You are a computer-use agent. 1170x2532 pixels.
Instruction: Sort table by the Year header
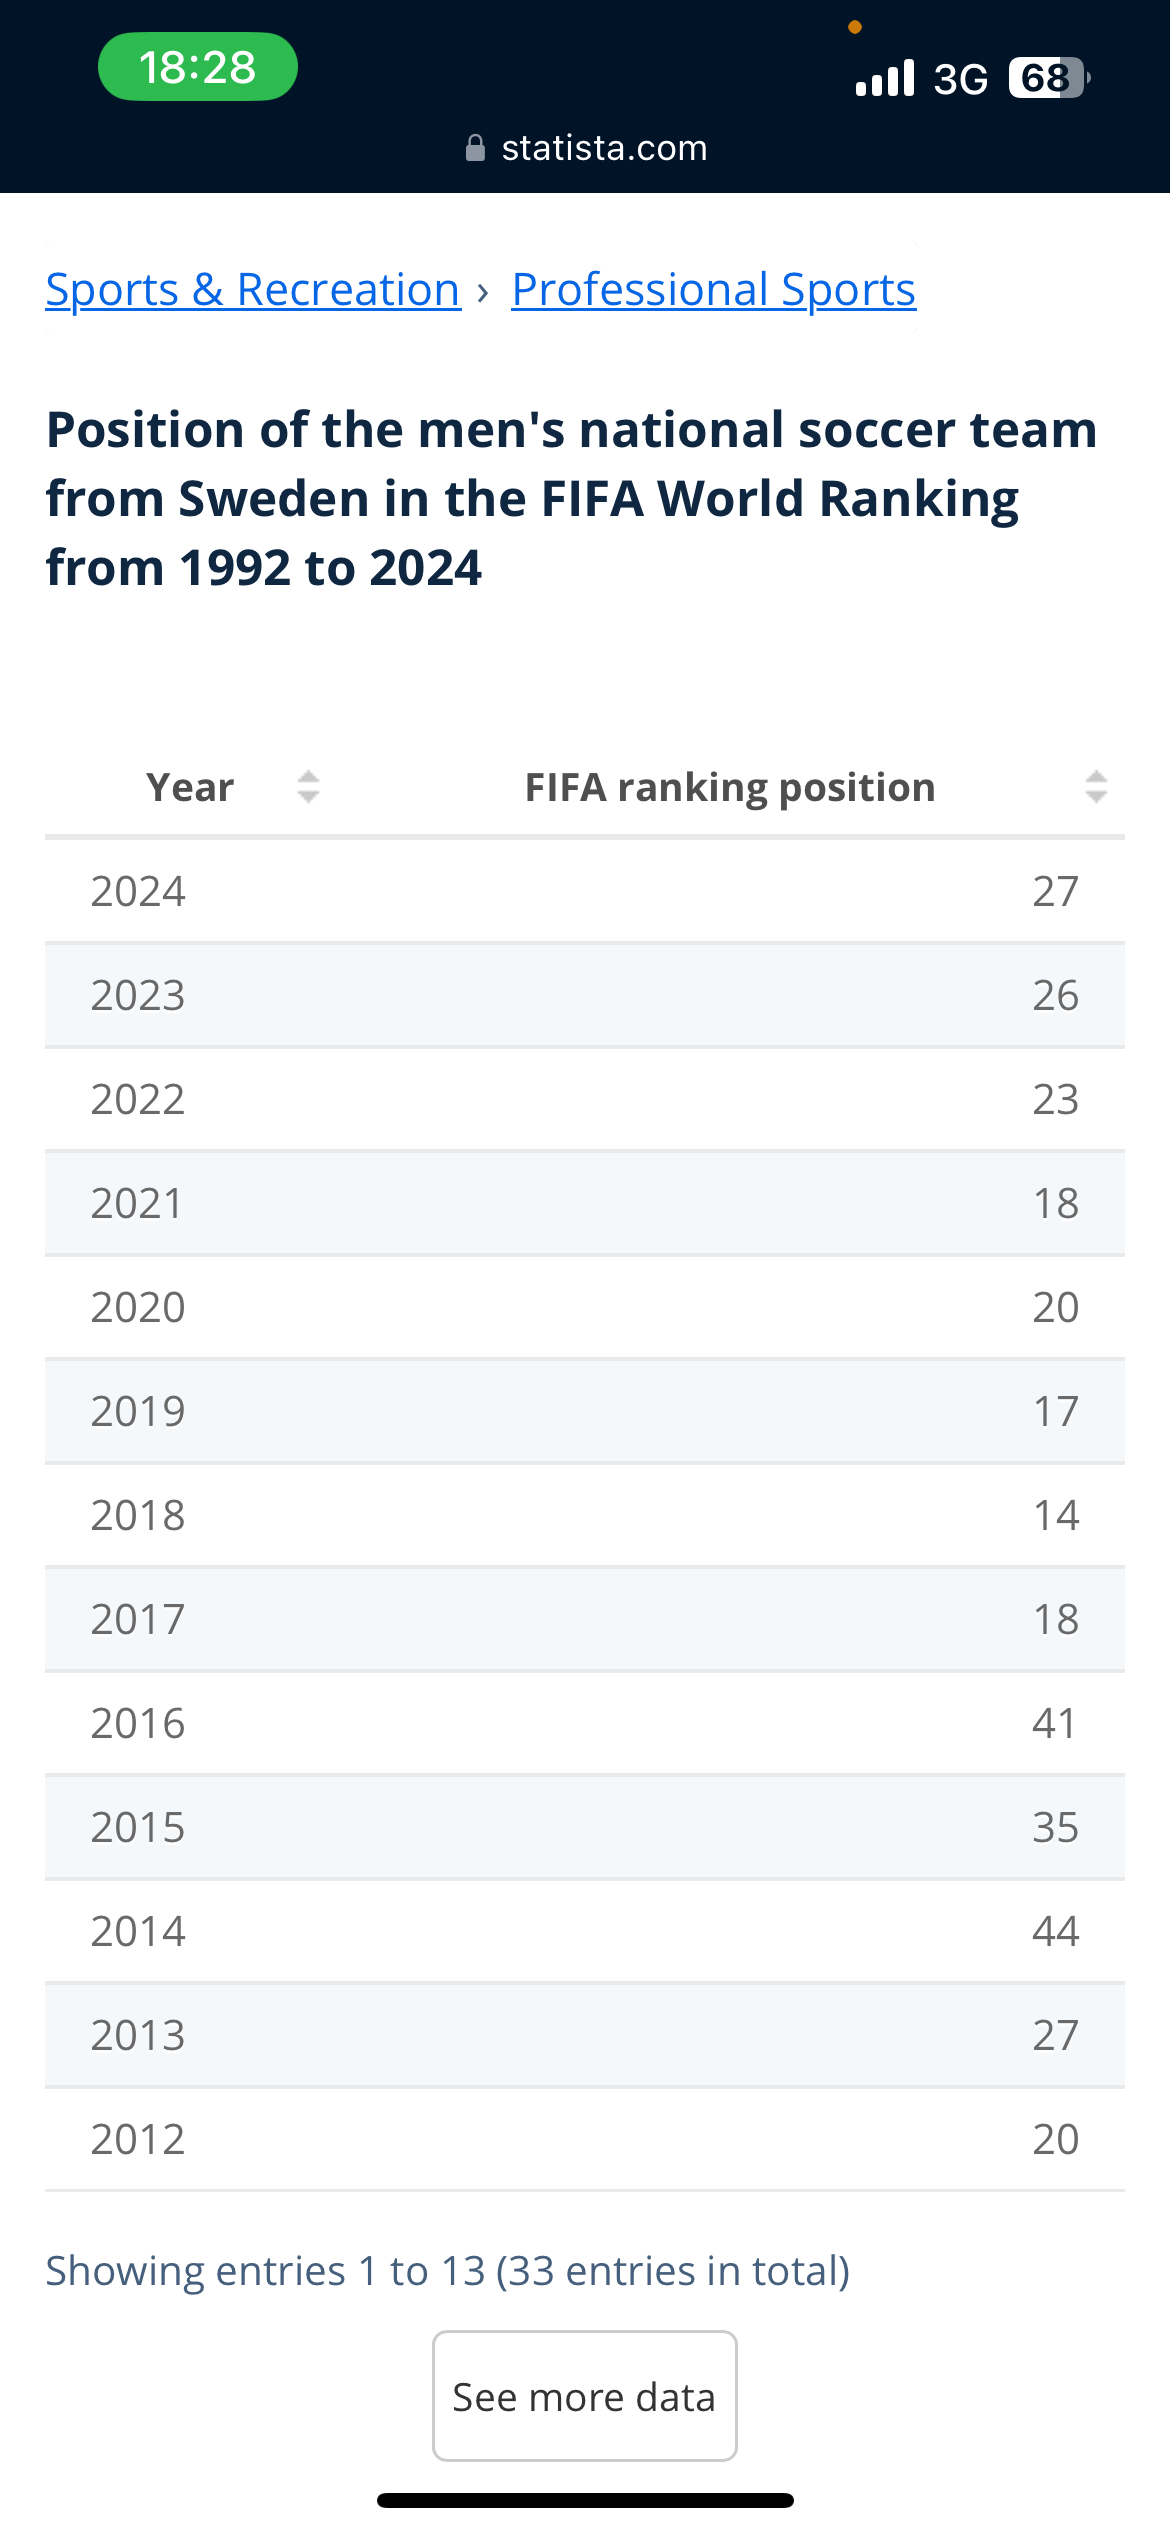coord(190,788)
